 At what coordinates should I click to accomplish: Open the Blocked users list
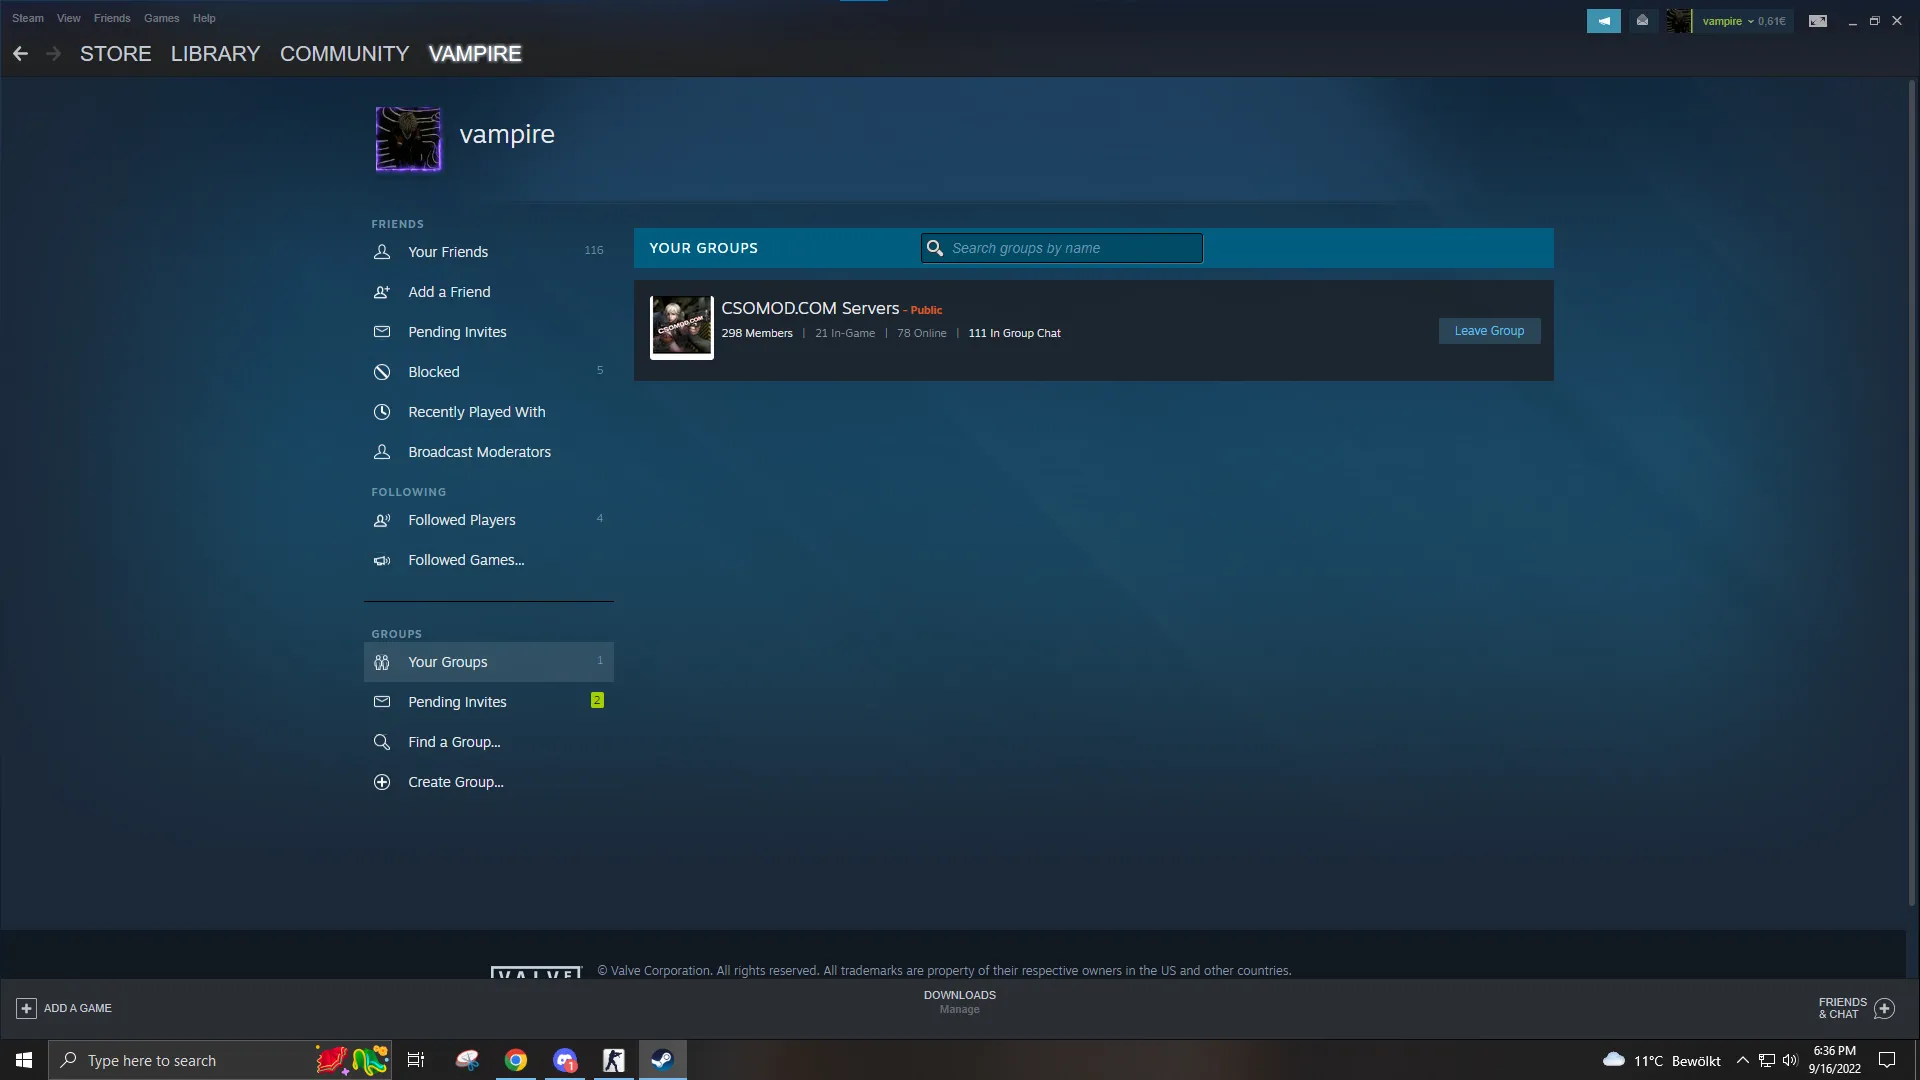coord(489,372)
